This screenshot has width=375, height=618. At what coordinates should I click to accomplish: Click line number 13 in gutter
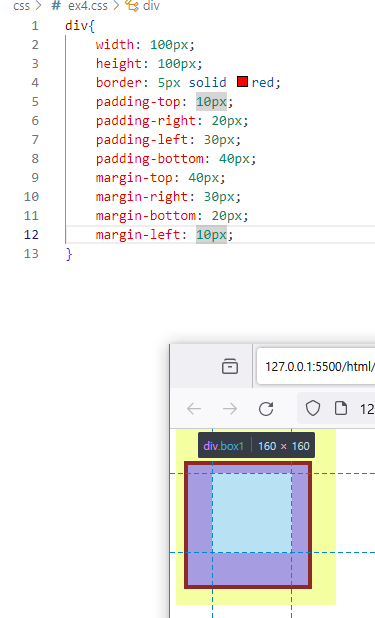tap(31, 254)
